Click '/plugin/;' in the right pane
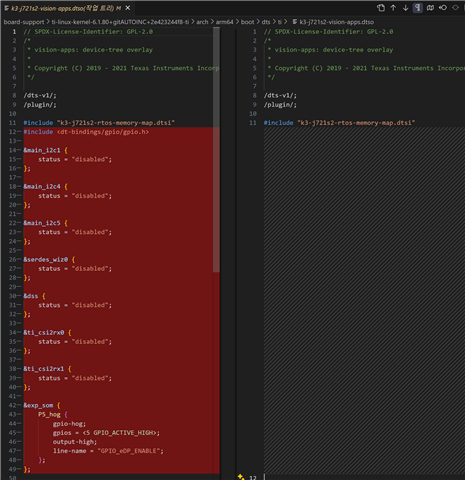Viewport: 465px width, 480px height. (x=280, y=105)
